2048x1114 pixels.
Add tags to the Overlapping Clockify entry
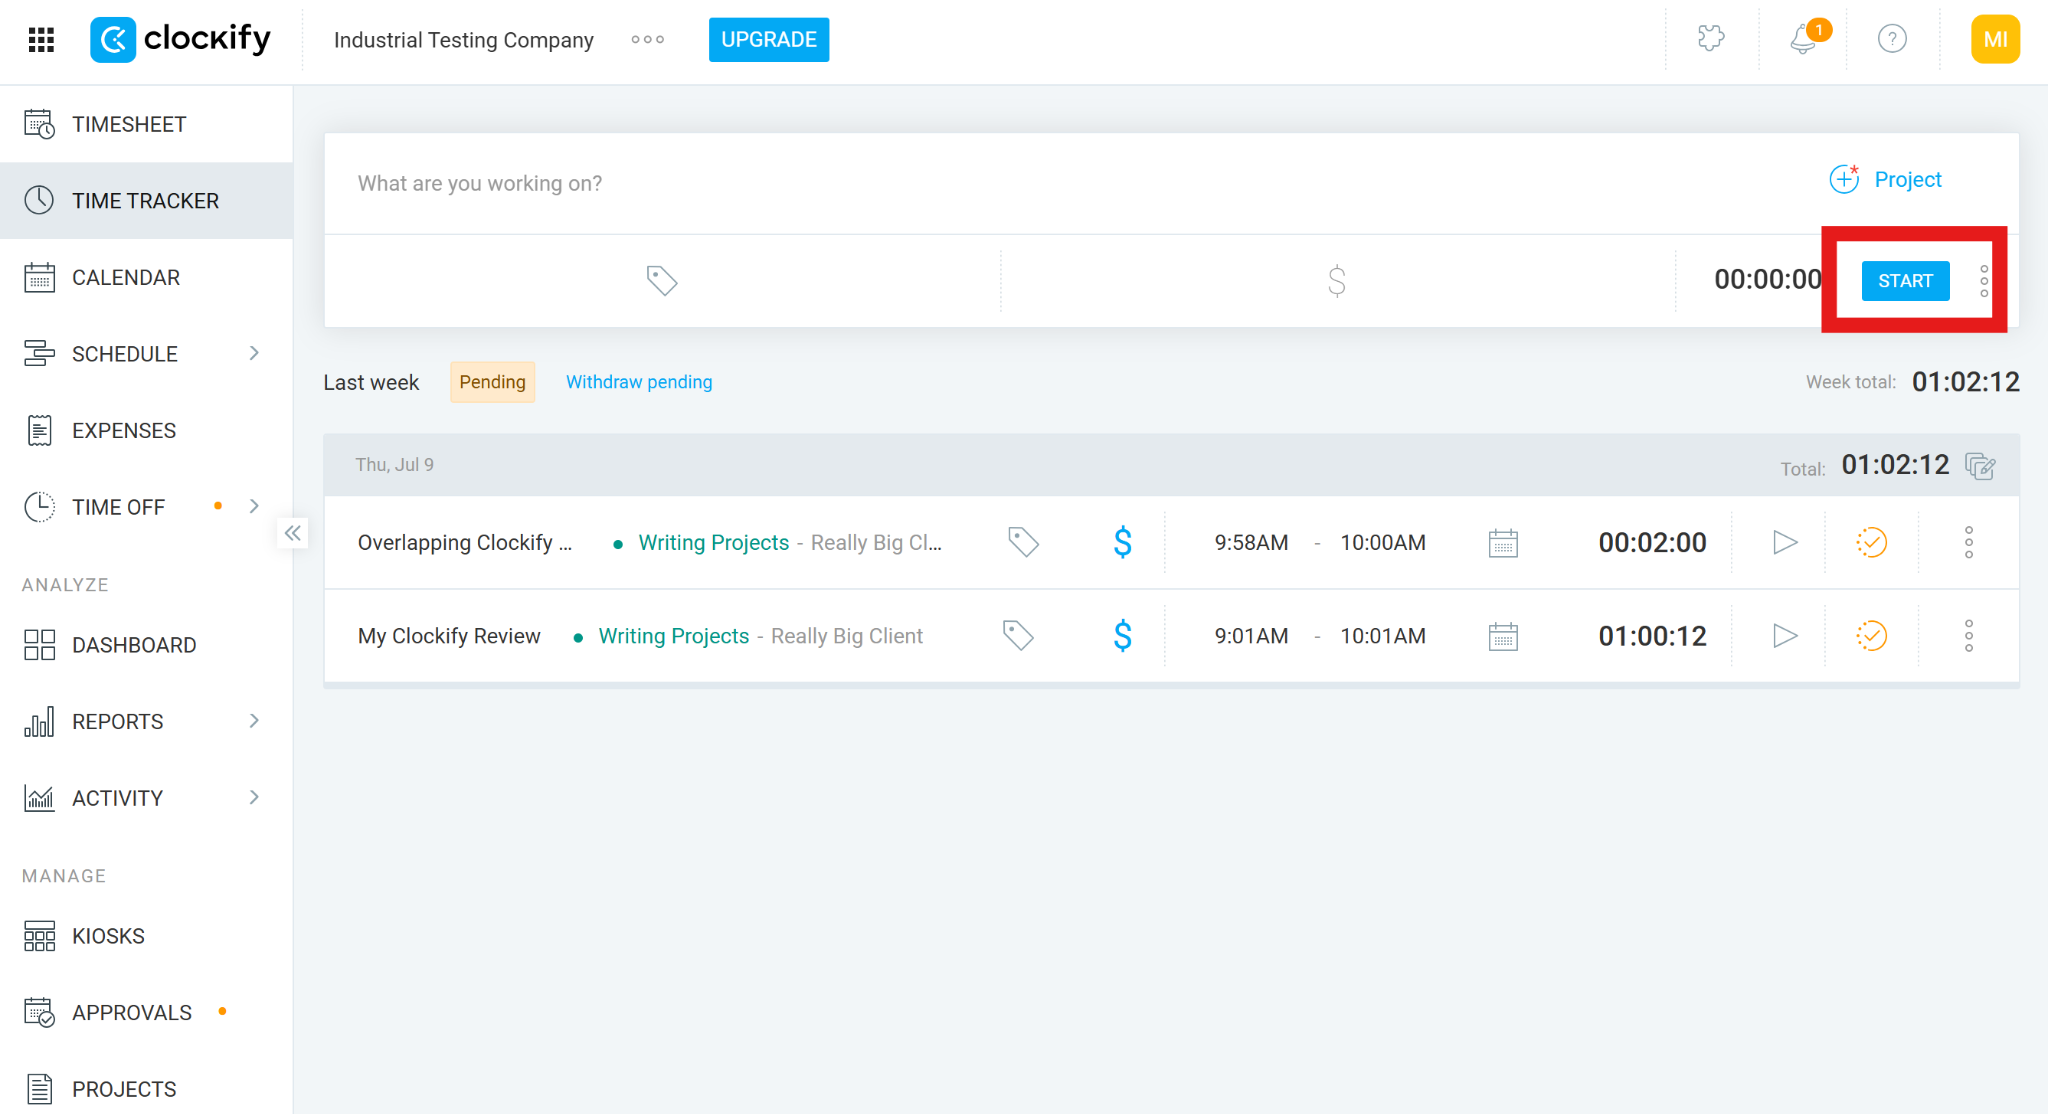pyautogui.click(x=1023, y=542)
